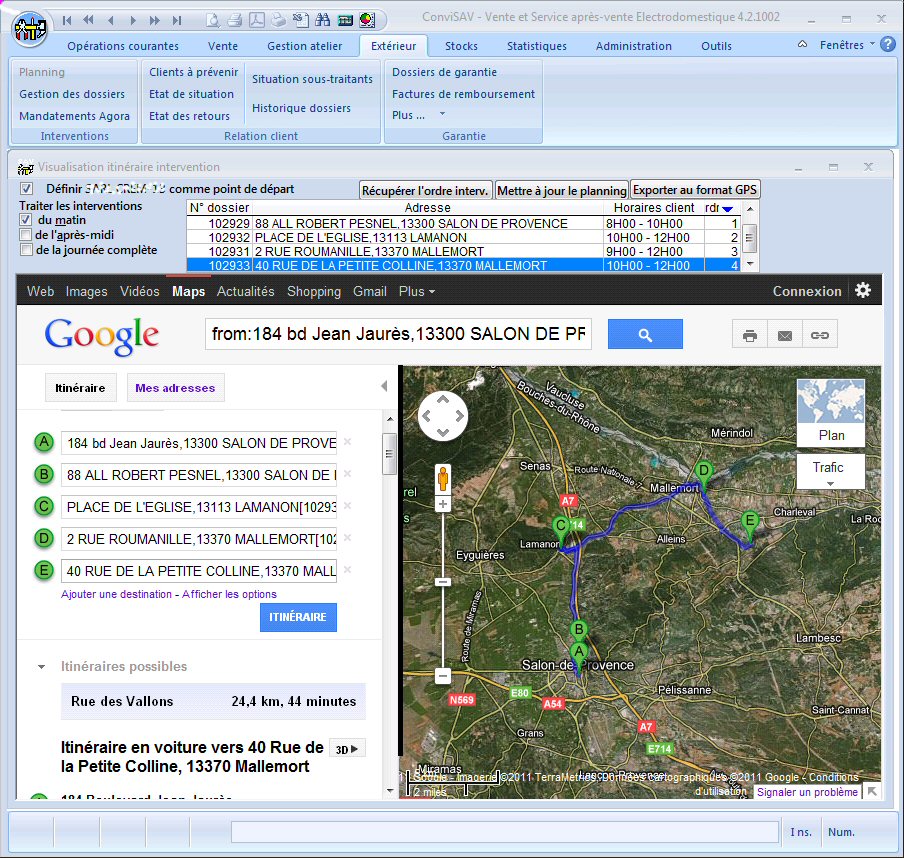
Task: Go to next record arrow
Action: click(x=133, y=20)
